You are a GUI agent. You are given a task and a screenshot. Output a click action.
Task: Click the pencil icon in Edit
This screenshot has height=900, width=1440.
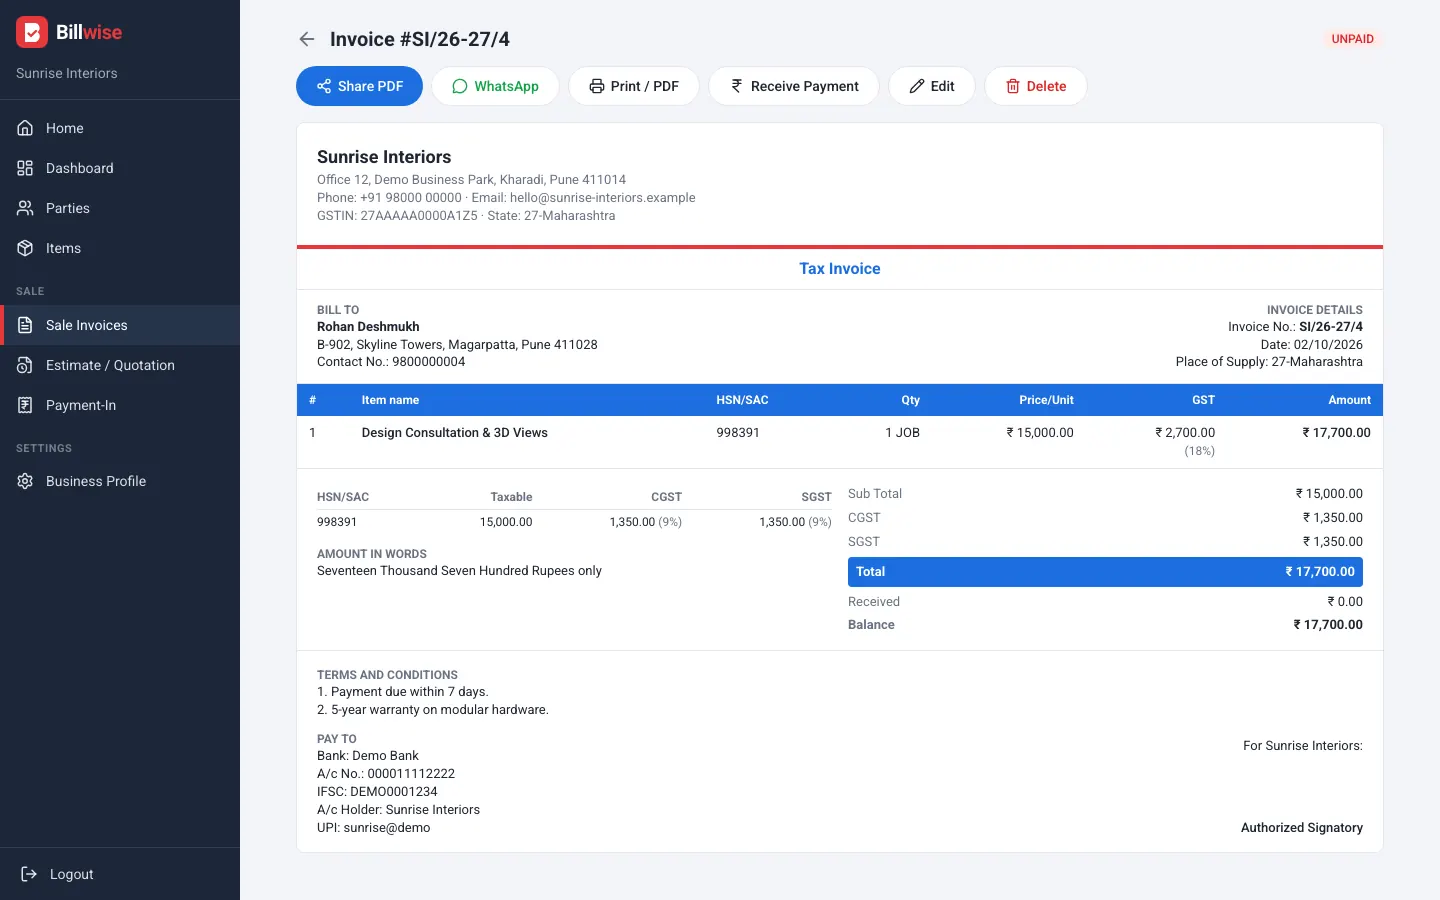coord(917,86)
